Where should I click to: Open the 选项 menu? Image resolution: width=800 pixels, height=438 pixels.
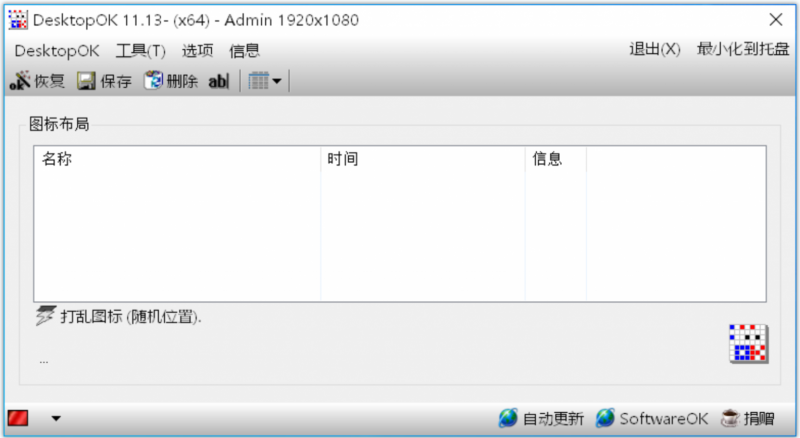pyautogui.click(x=197, y=51)
